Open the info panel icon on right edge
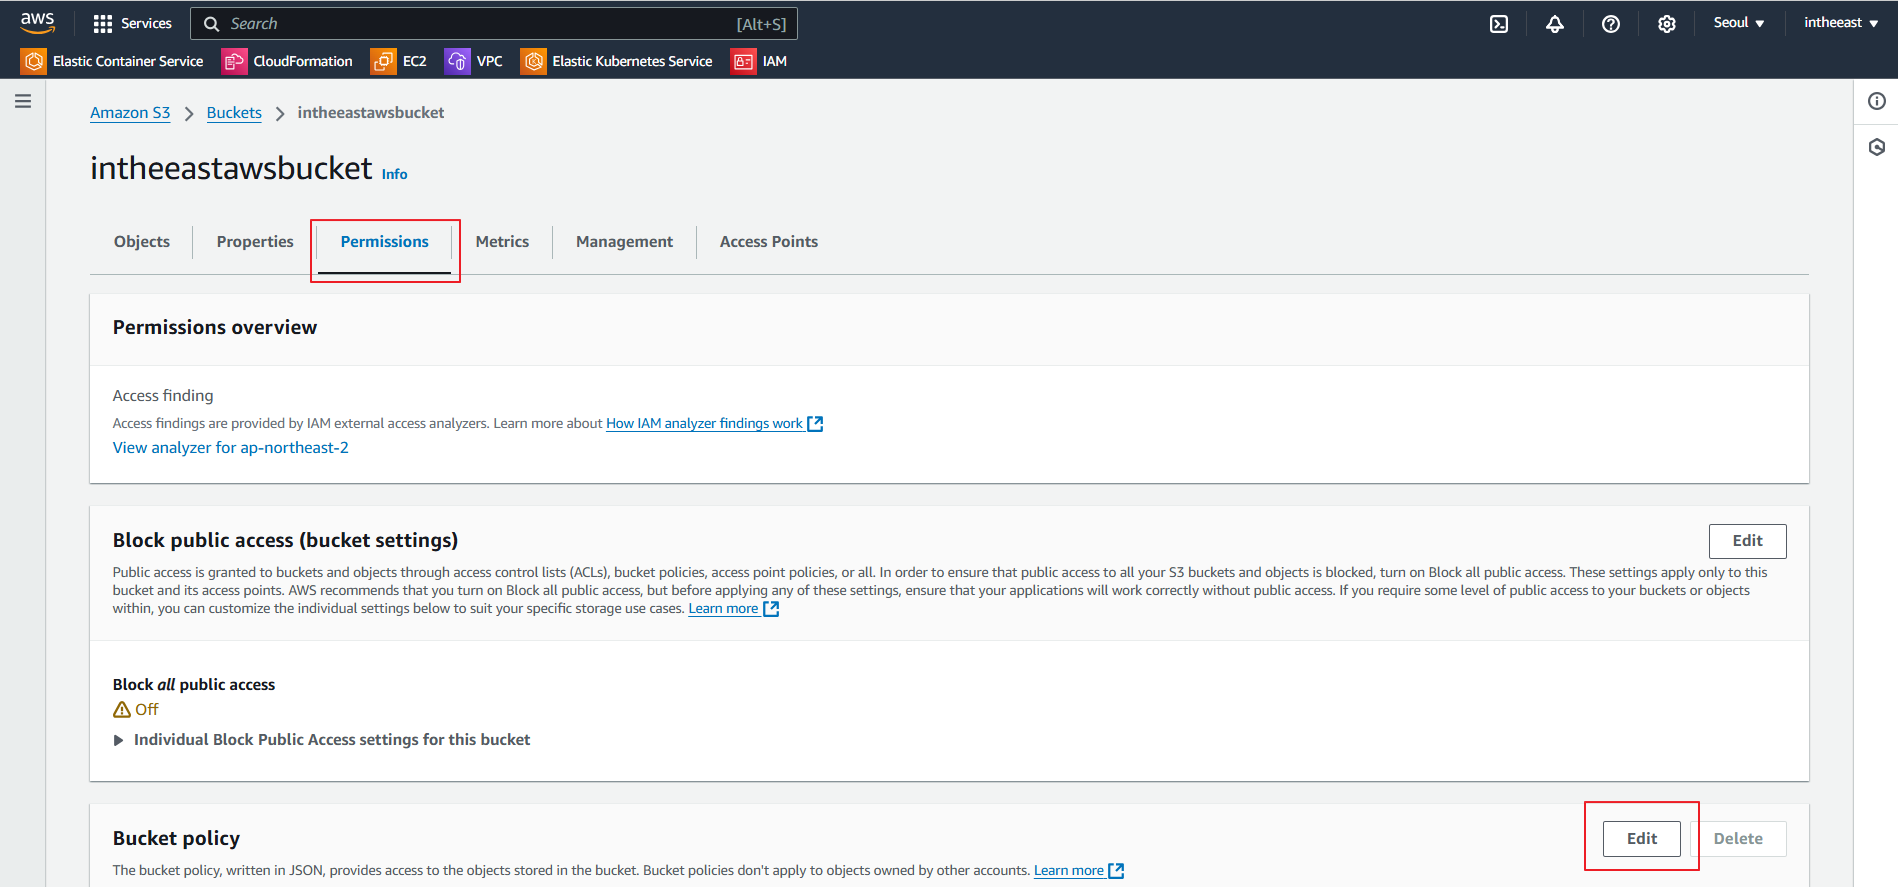This screenshot has height=887, width=1898. tap(1877, 101)
